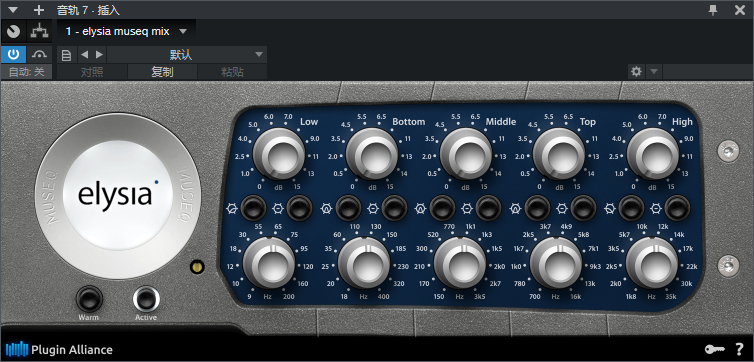Viewport: 754px width, 362px height.
Task: Click the 自动: 关 automation button
Action: [x=27, y=72]
